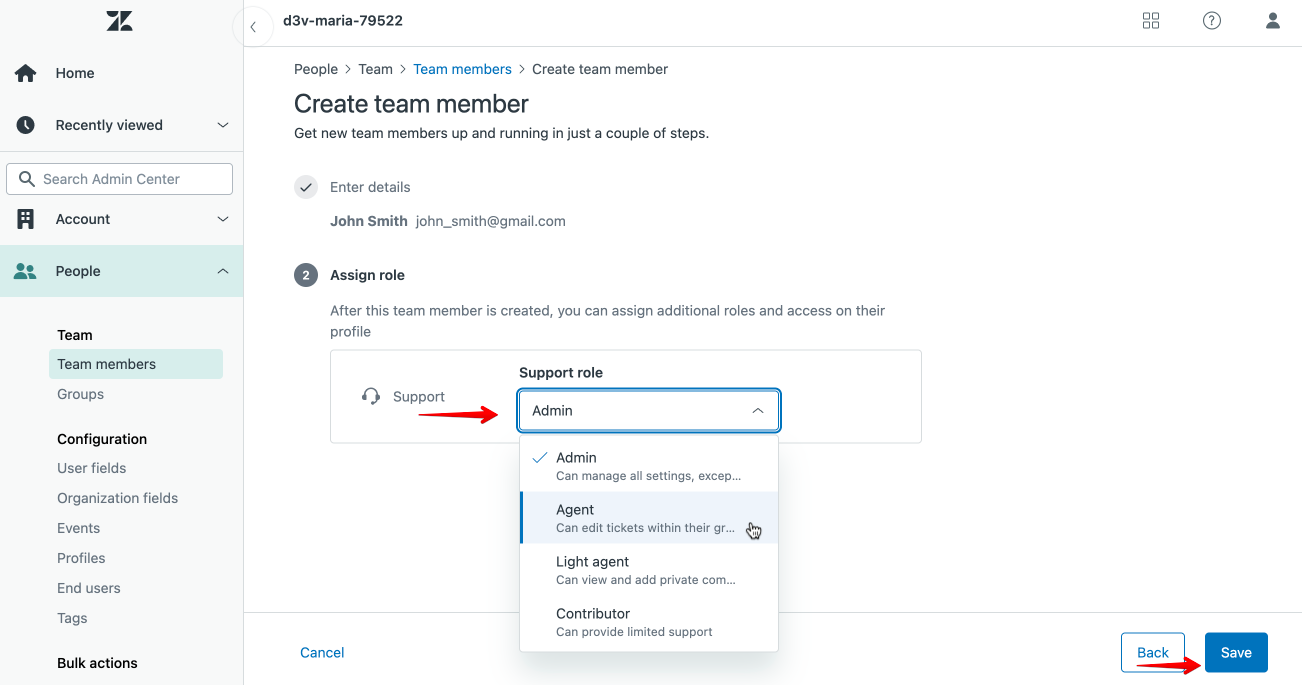Close the Support role dropdown

[x=758, y=411]
